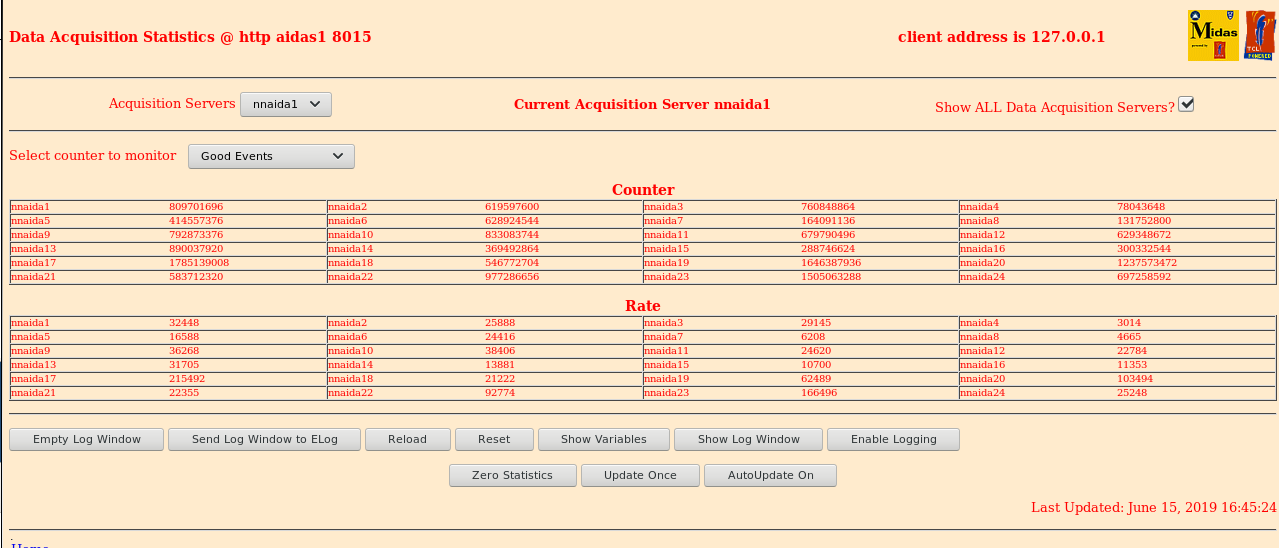Select counter value 890037920
The image size is (1279, 548).
coord(196,249)
